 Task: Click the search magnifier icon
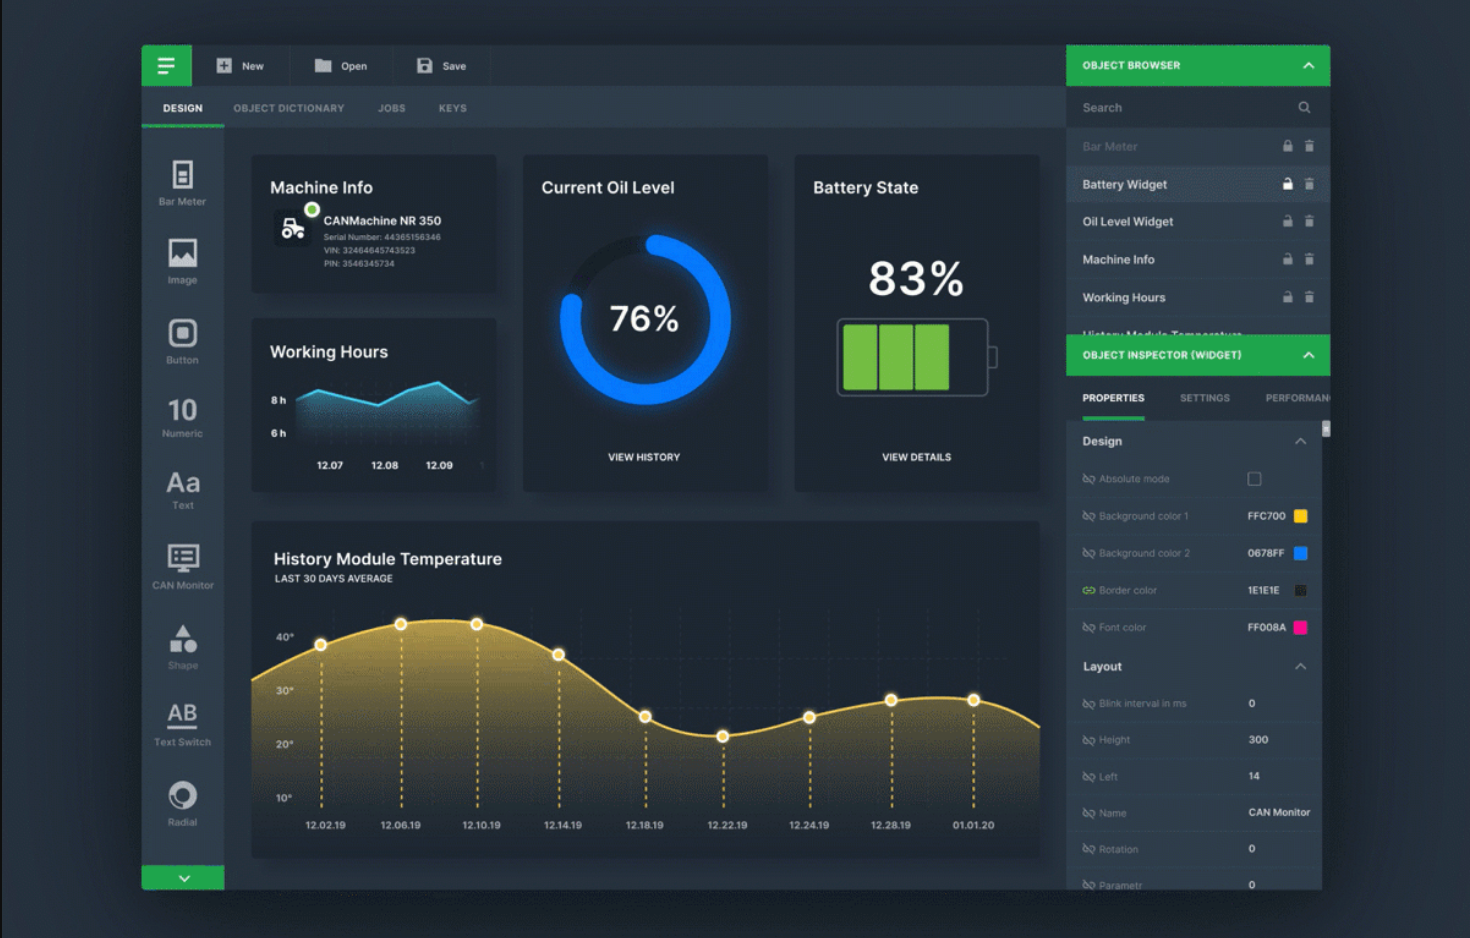tap(1304, 107)
